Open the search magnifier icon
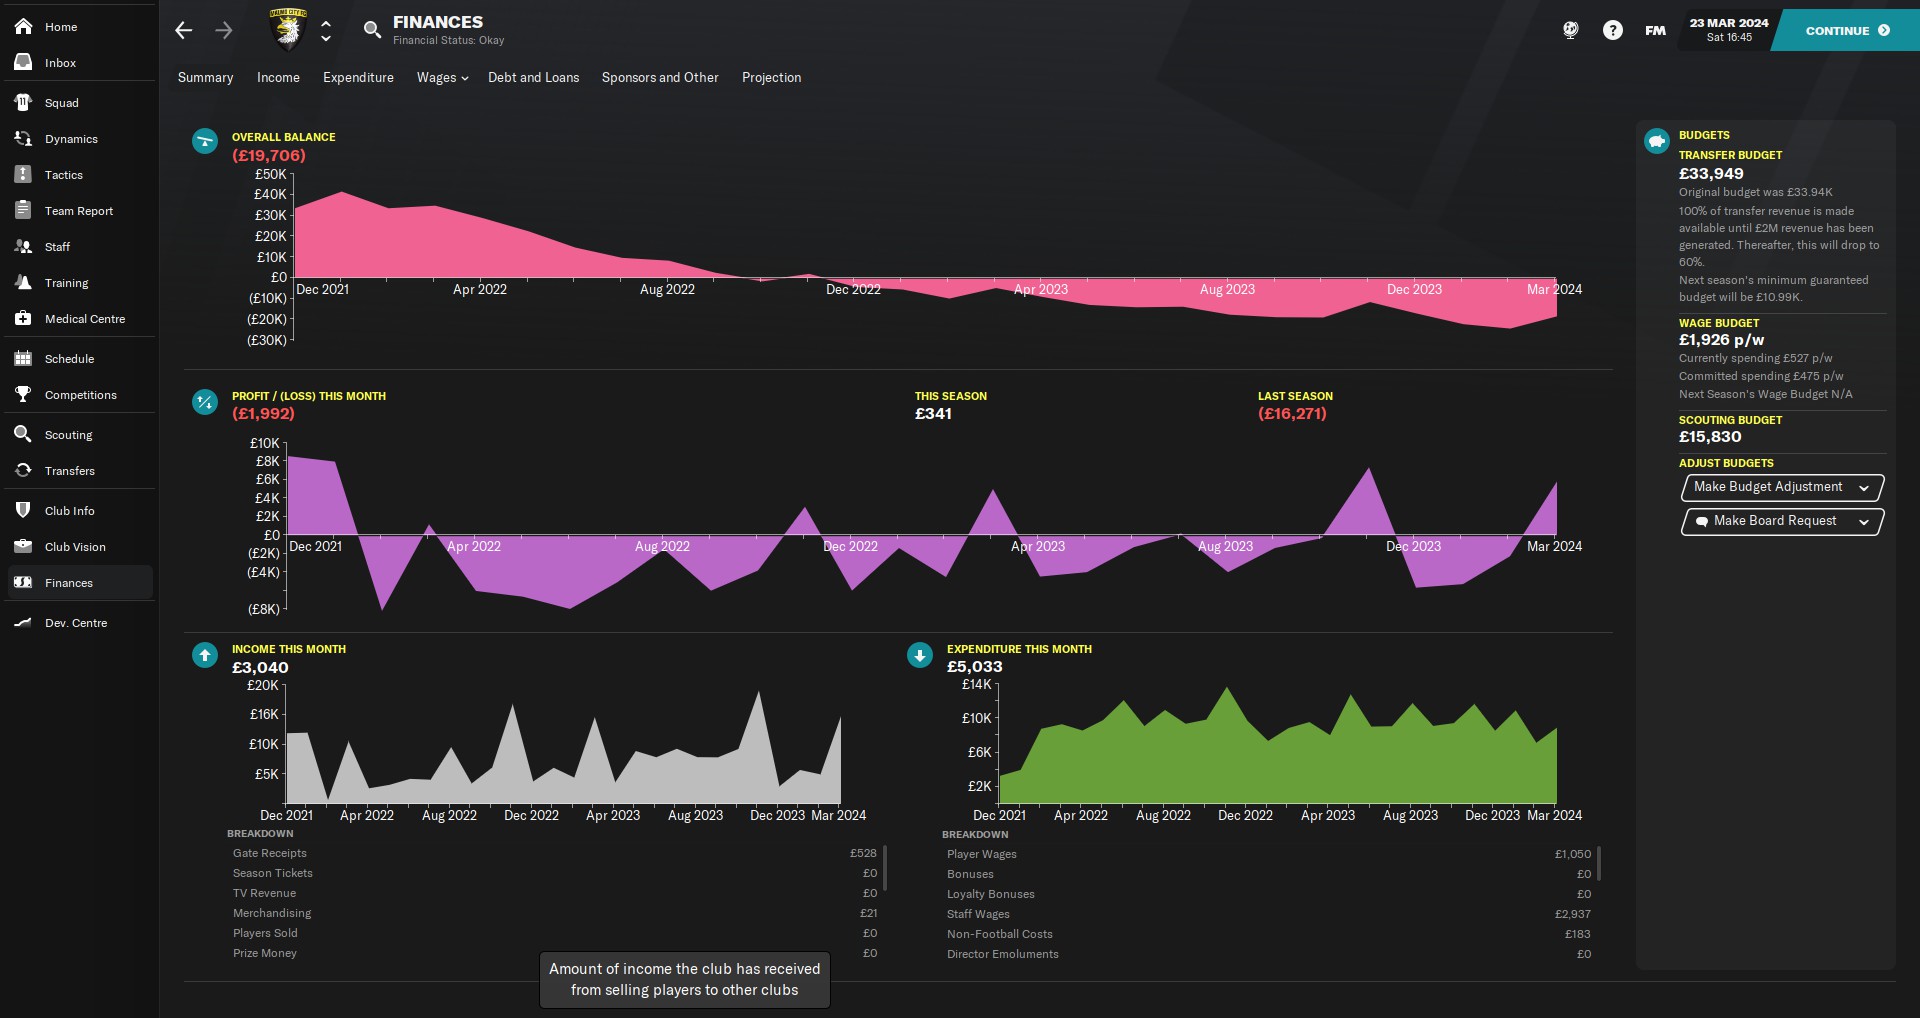1920x1018 pixels. (372, 30)
